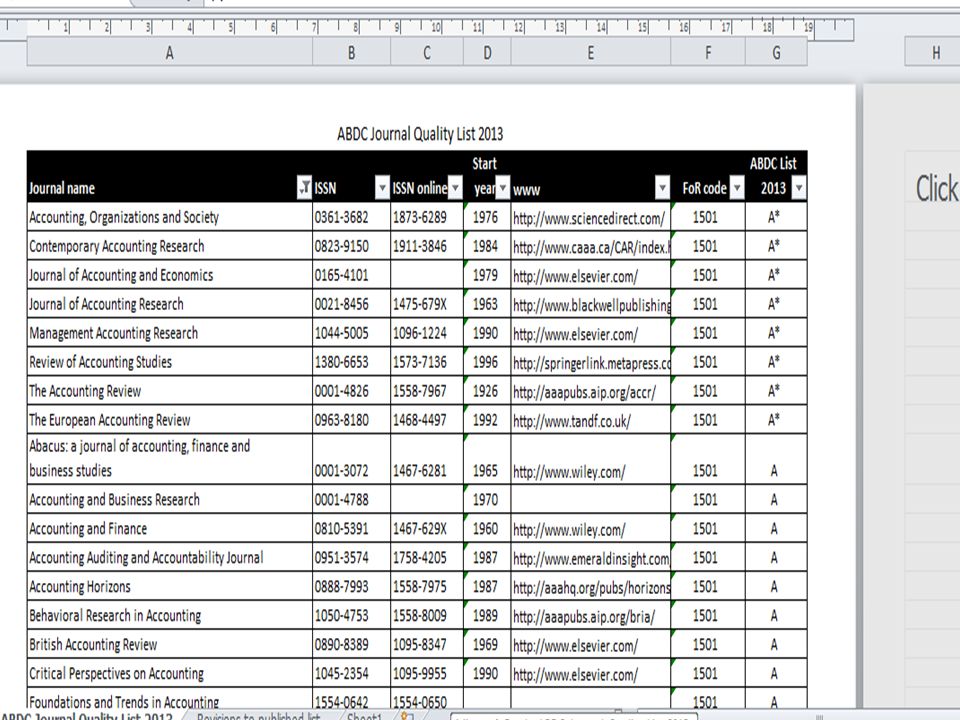Open the Journal name filter dropdown
The height and width of the screenshot is (720, 960).
coord(304,188)
